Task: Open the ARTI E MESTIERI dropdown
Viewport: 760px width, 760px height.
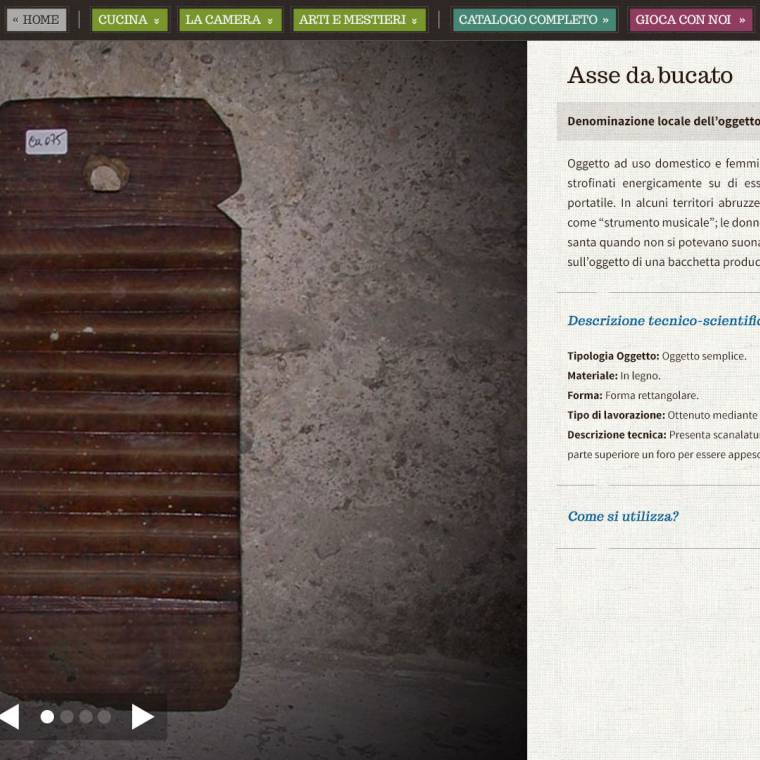Action: coord(359,20)
